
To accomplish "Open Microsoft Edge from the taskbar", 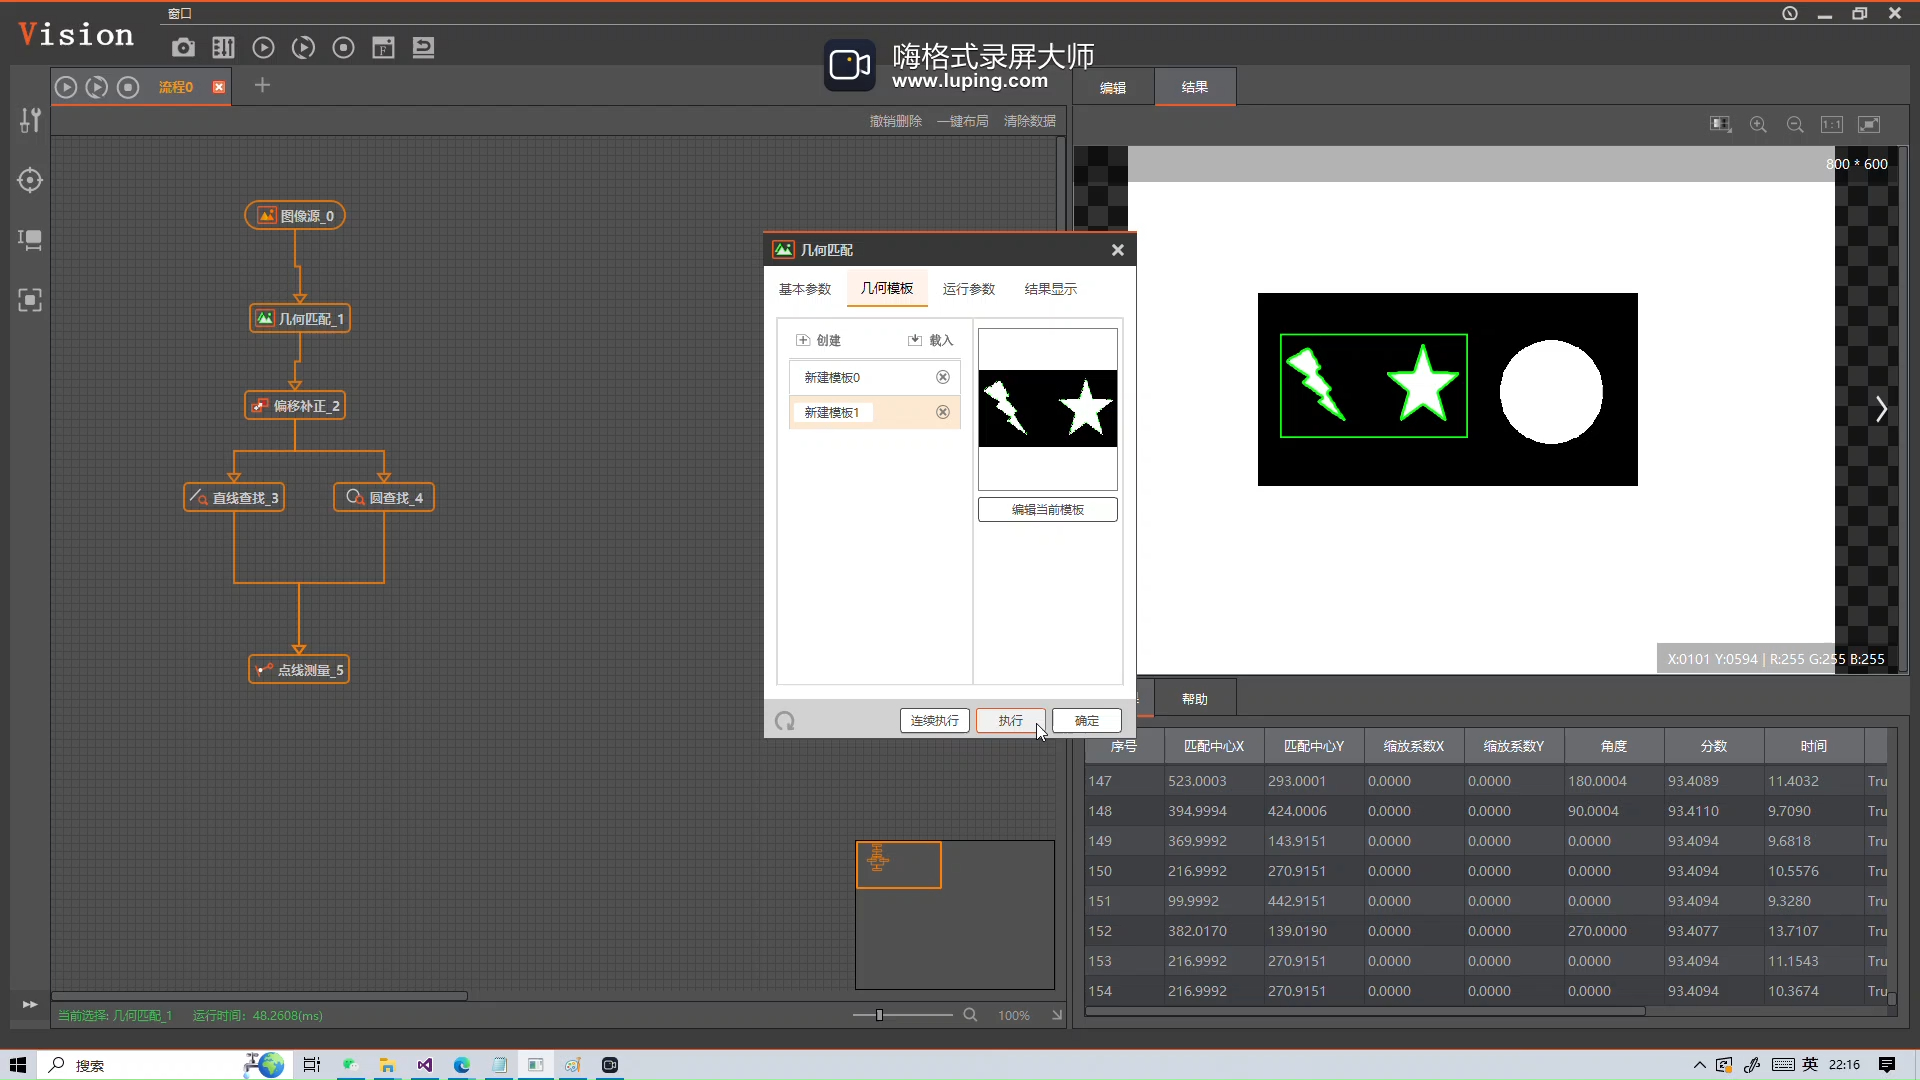I will (x=461, y=1064).
